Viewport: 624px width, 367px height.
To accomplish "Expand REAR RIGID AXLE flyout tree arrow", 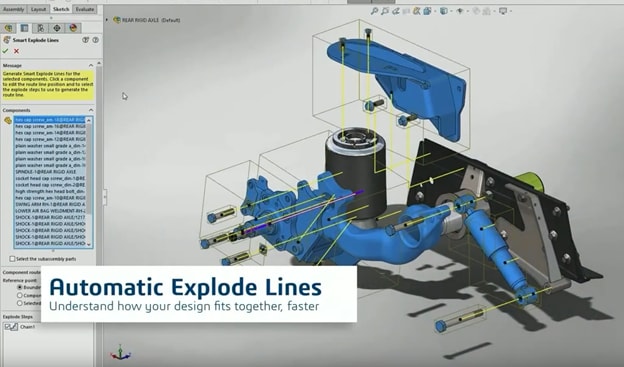I will [x=107, y=20].
